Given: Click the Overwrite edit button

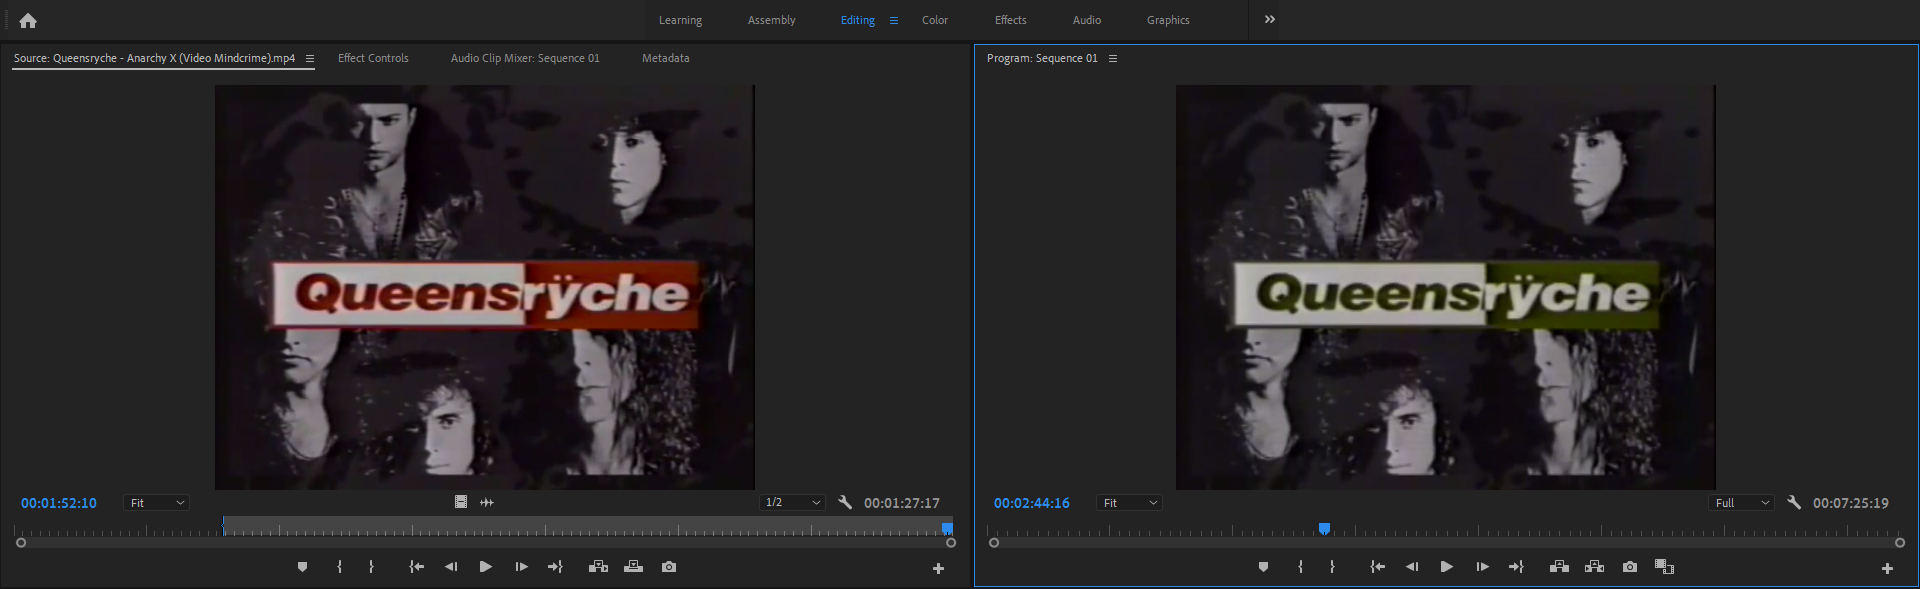Looking at the screenshot, I should pyautogui.click(x=633, y=567).
